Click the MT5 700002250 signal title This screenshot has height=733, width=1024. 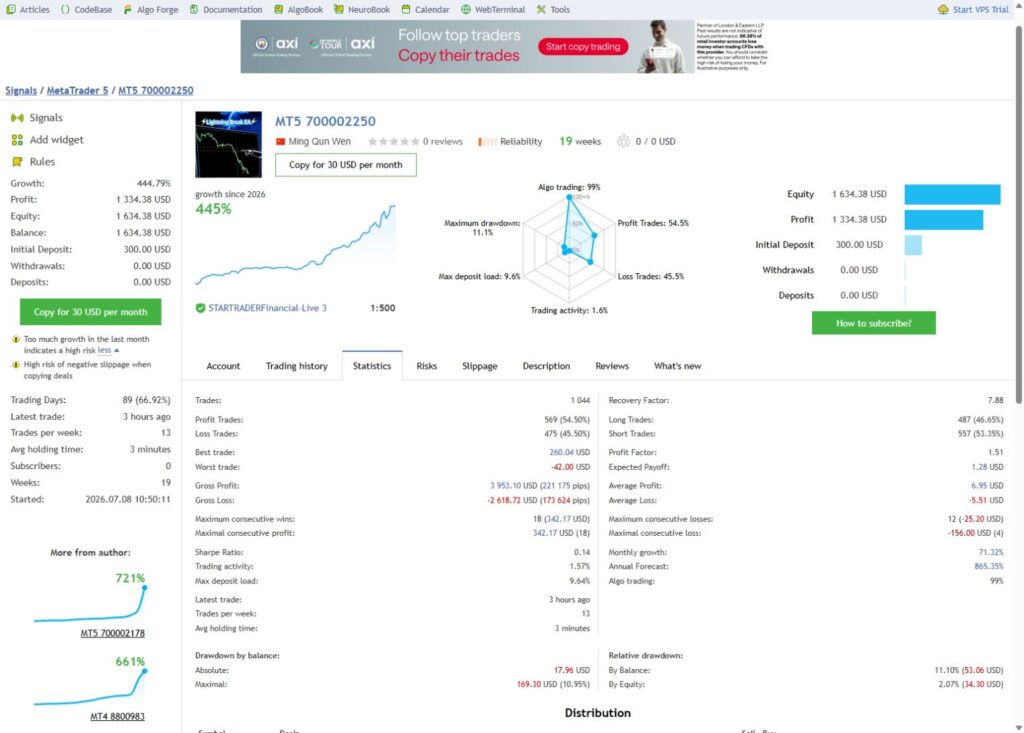[x=325, y=121]
